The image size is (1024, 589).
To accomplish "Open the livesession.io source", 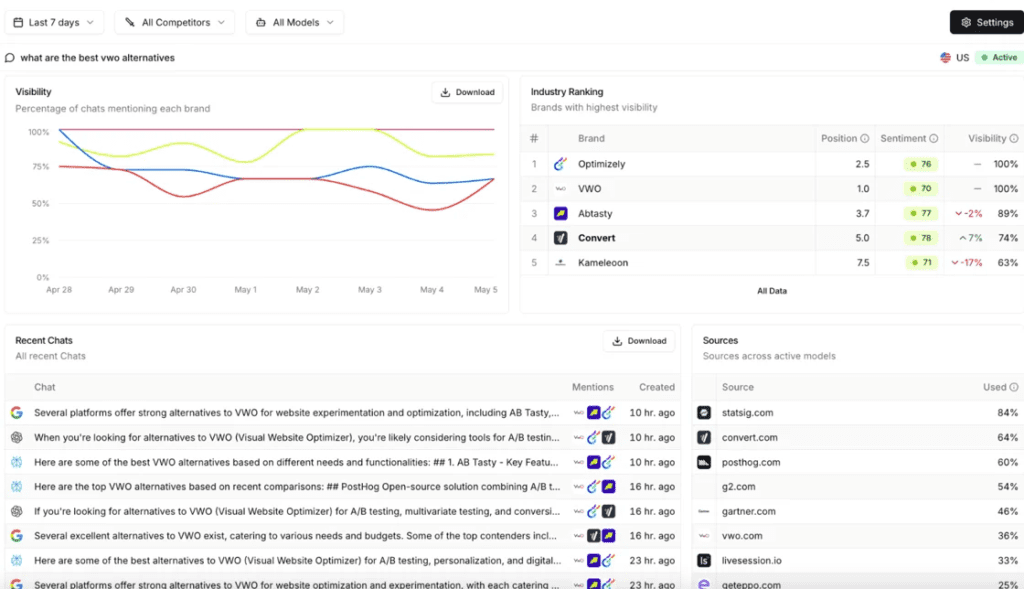I will [x=751, y=560].
